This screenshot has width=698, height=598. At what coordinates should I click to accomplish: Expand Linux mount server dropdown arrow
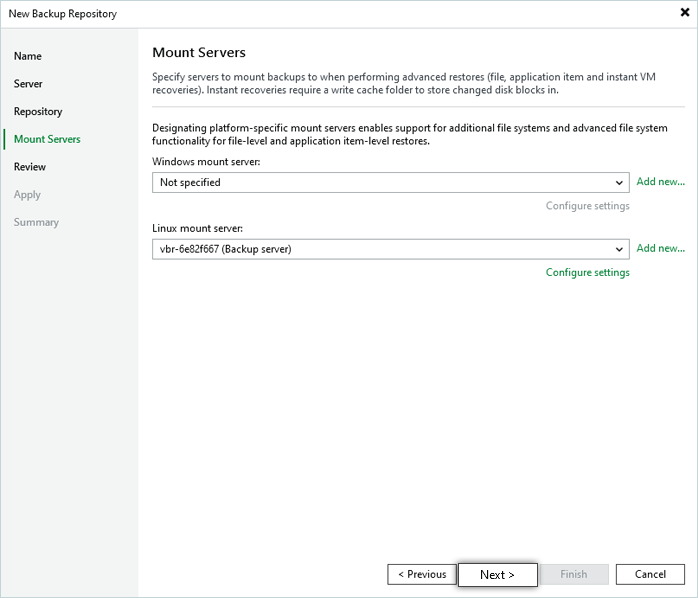point(620,249)
